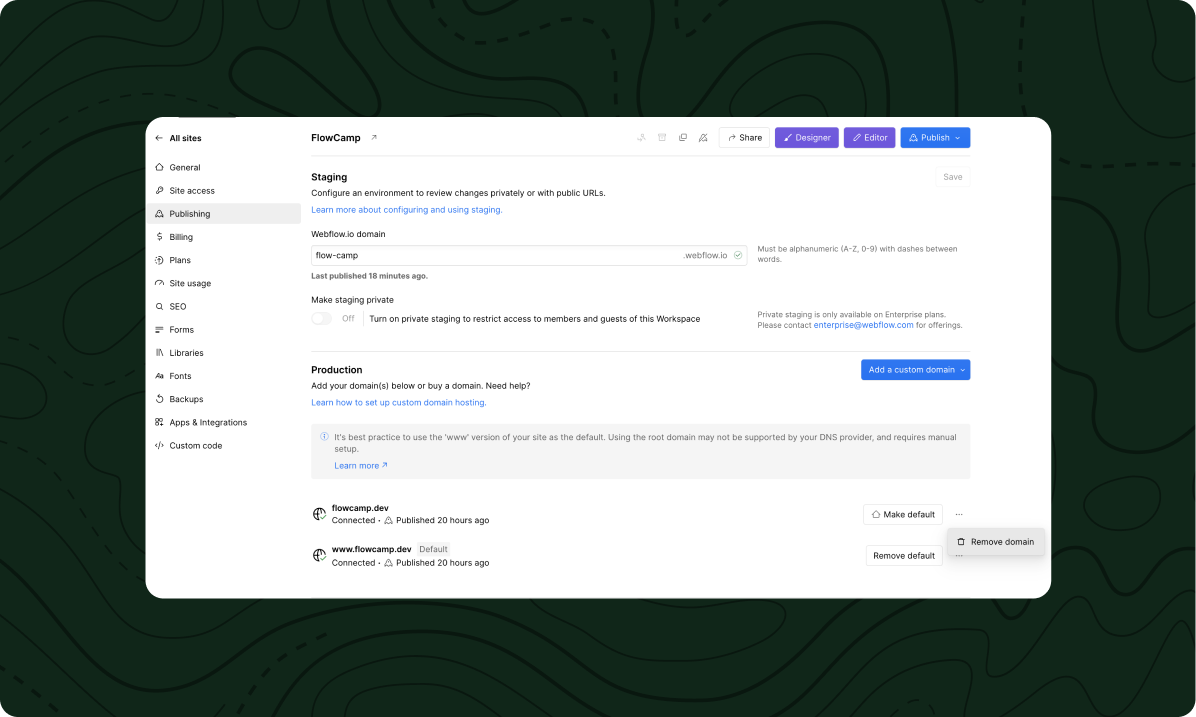Click the FlowCamp site title
This screenshot has width=1196, height=717.
tap(336, 138)
